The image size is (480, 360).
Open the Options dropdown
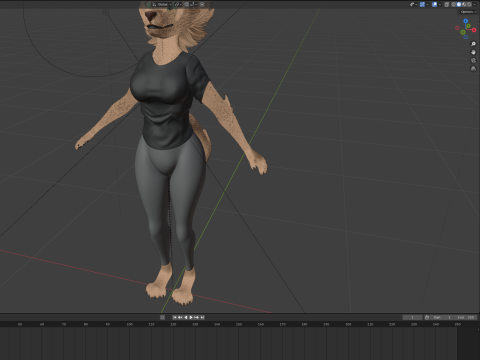469,12
